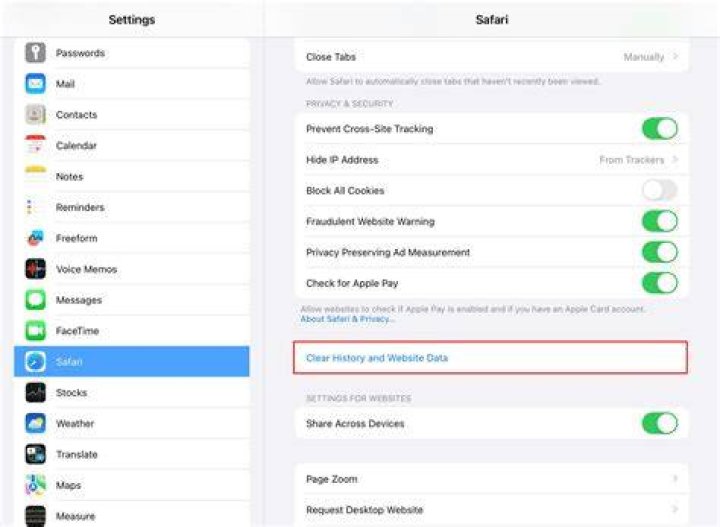Toggle Check for Apple Pay
The height and width of the screenshot is (527, 720).
(x=660, y=283)
